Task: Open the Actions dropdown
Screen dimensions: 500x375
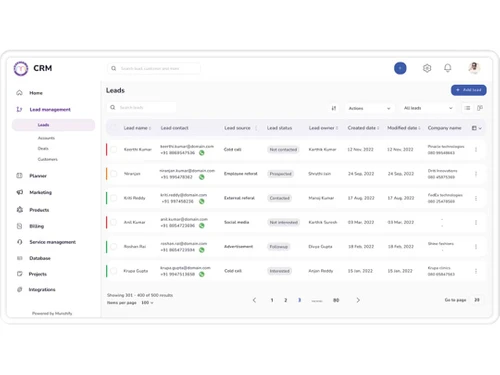Action: [369, 108]
